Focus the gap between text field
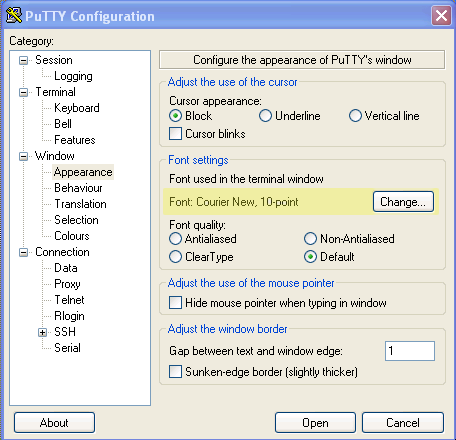The image size is (456, 440). pos(410,351)
